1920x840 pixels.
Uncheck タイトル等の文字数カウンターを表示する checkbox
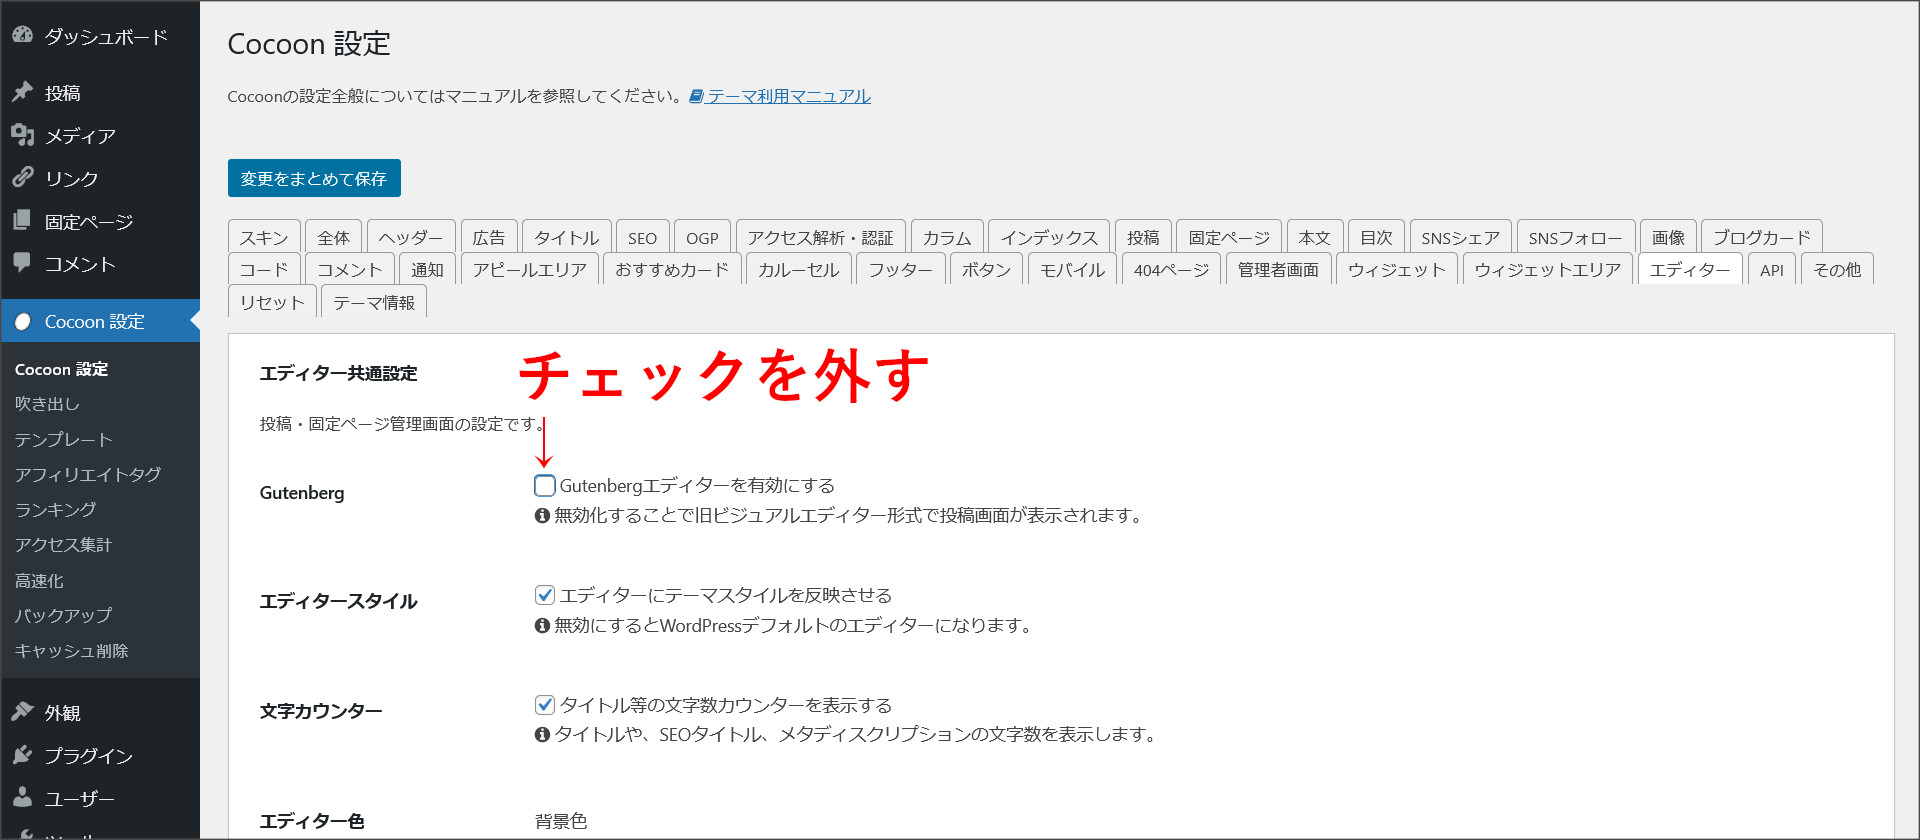tap(545, 705)
